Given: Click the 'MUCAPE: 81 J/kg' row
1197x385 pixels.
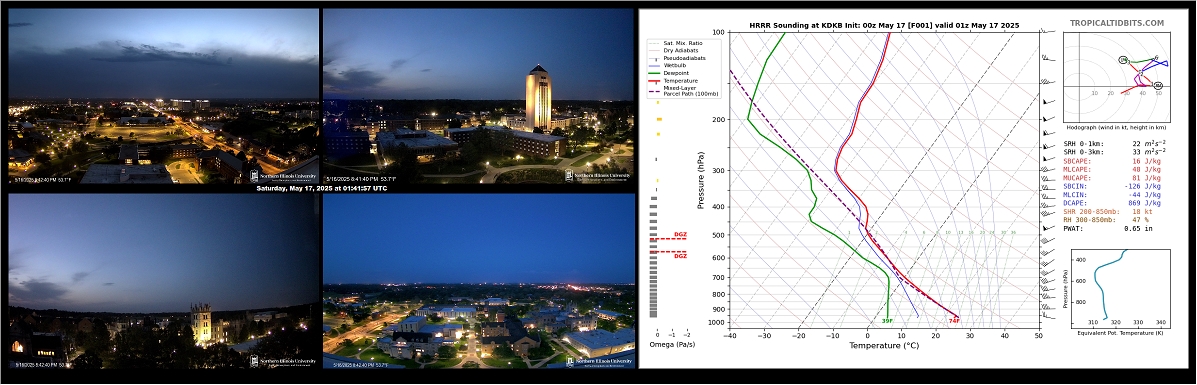Looking at the screenshot, I should [1113, 178].
